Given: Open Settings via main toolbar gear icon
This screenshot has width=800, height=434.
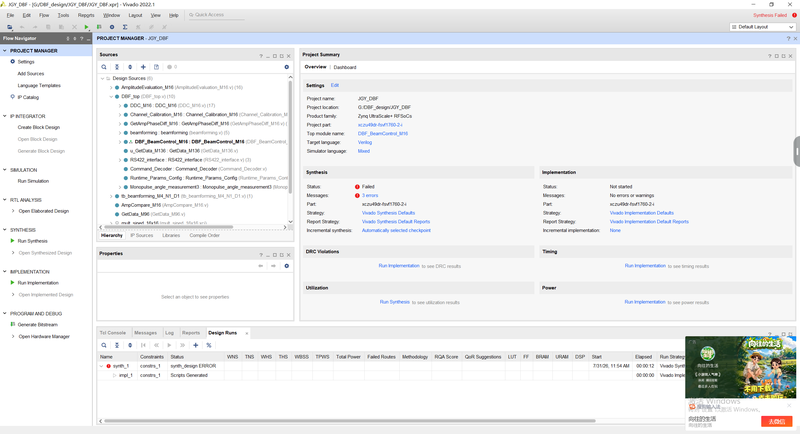Looking at the screenshot, I should [112, 27].
